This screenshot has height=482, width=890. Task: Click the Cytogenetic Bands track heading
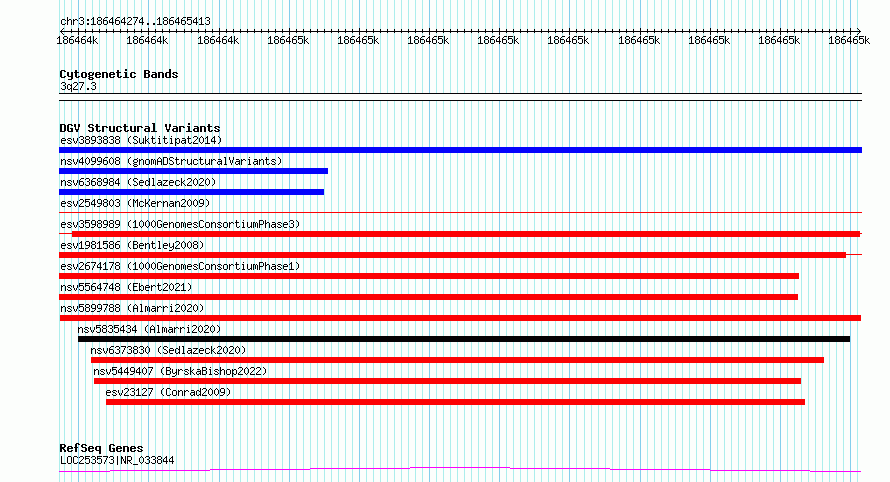[x=119, y=74]
